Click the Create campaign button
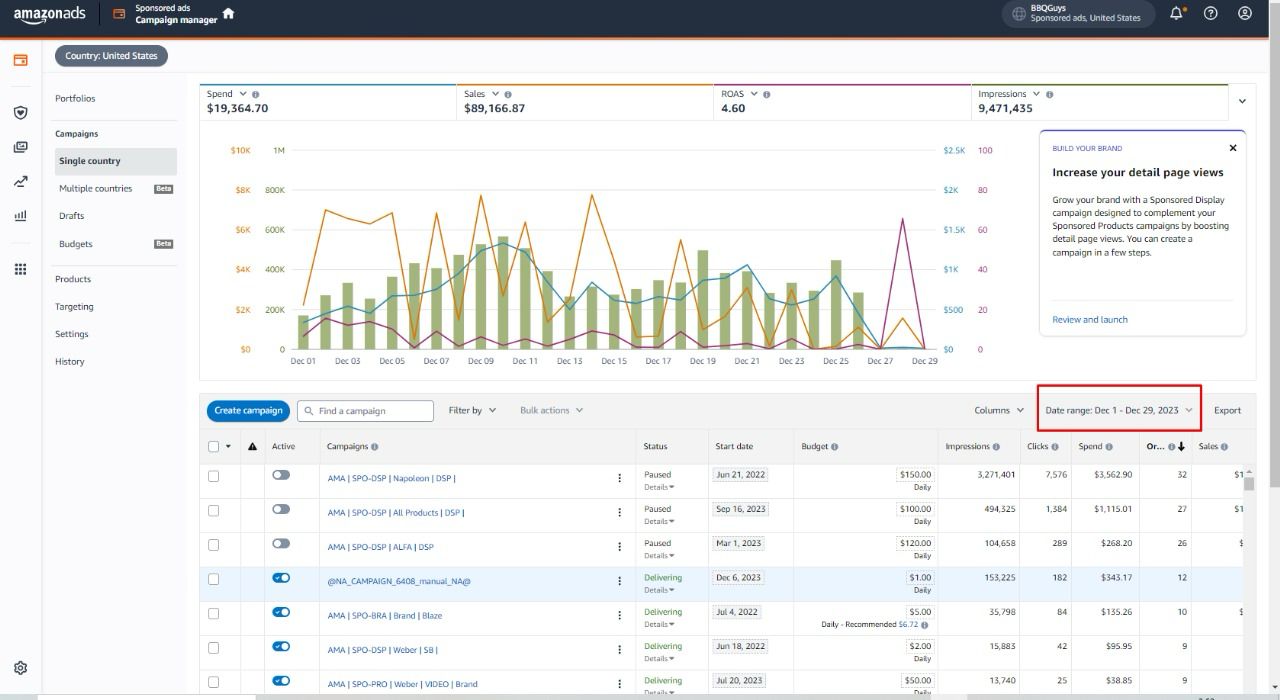 [x=249, y=410]
